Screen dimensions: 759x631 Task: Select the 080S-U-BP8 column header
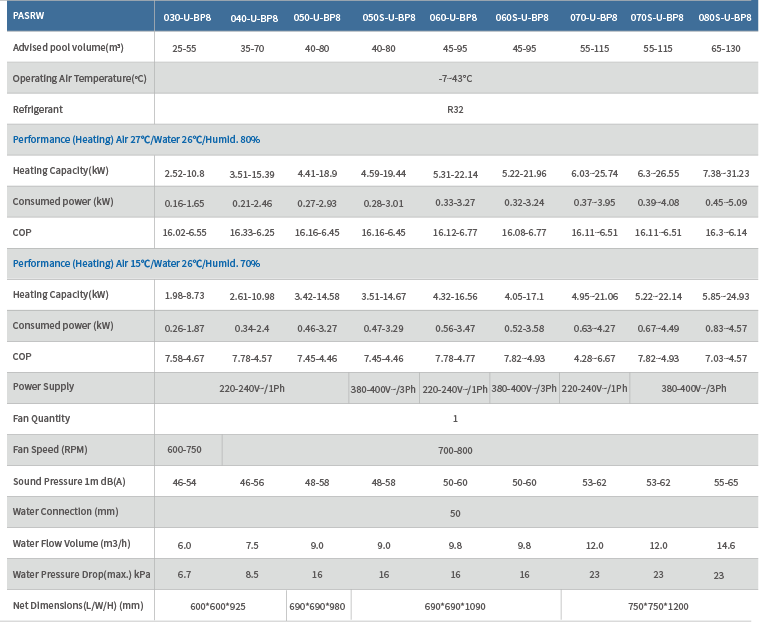(725, 18)
